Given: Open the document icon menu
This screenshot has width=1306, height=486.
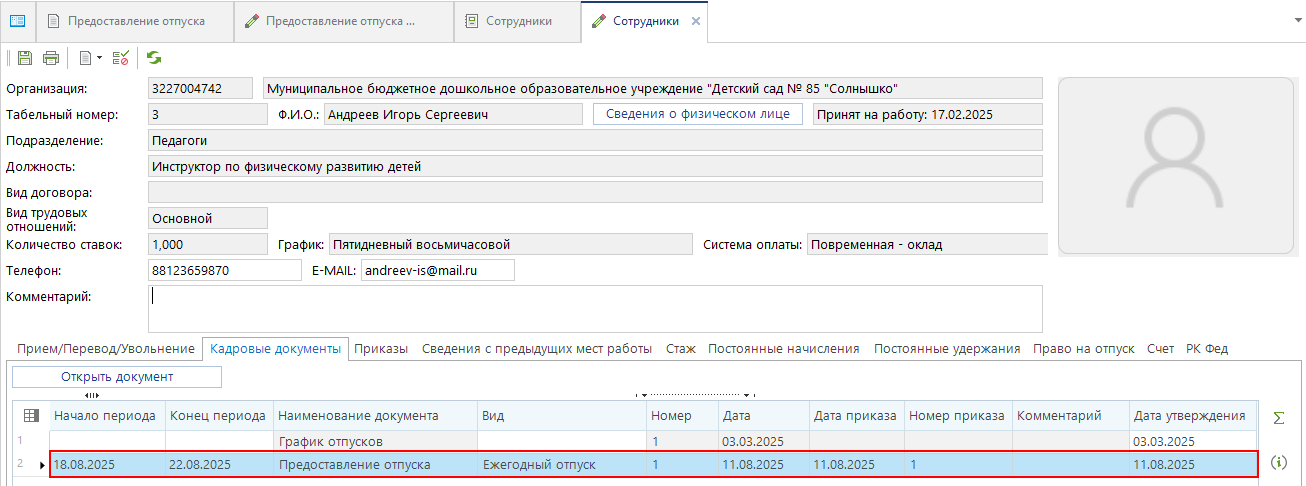Looking at the screenshot, I should coord(91,58).
